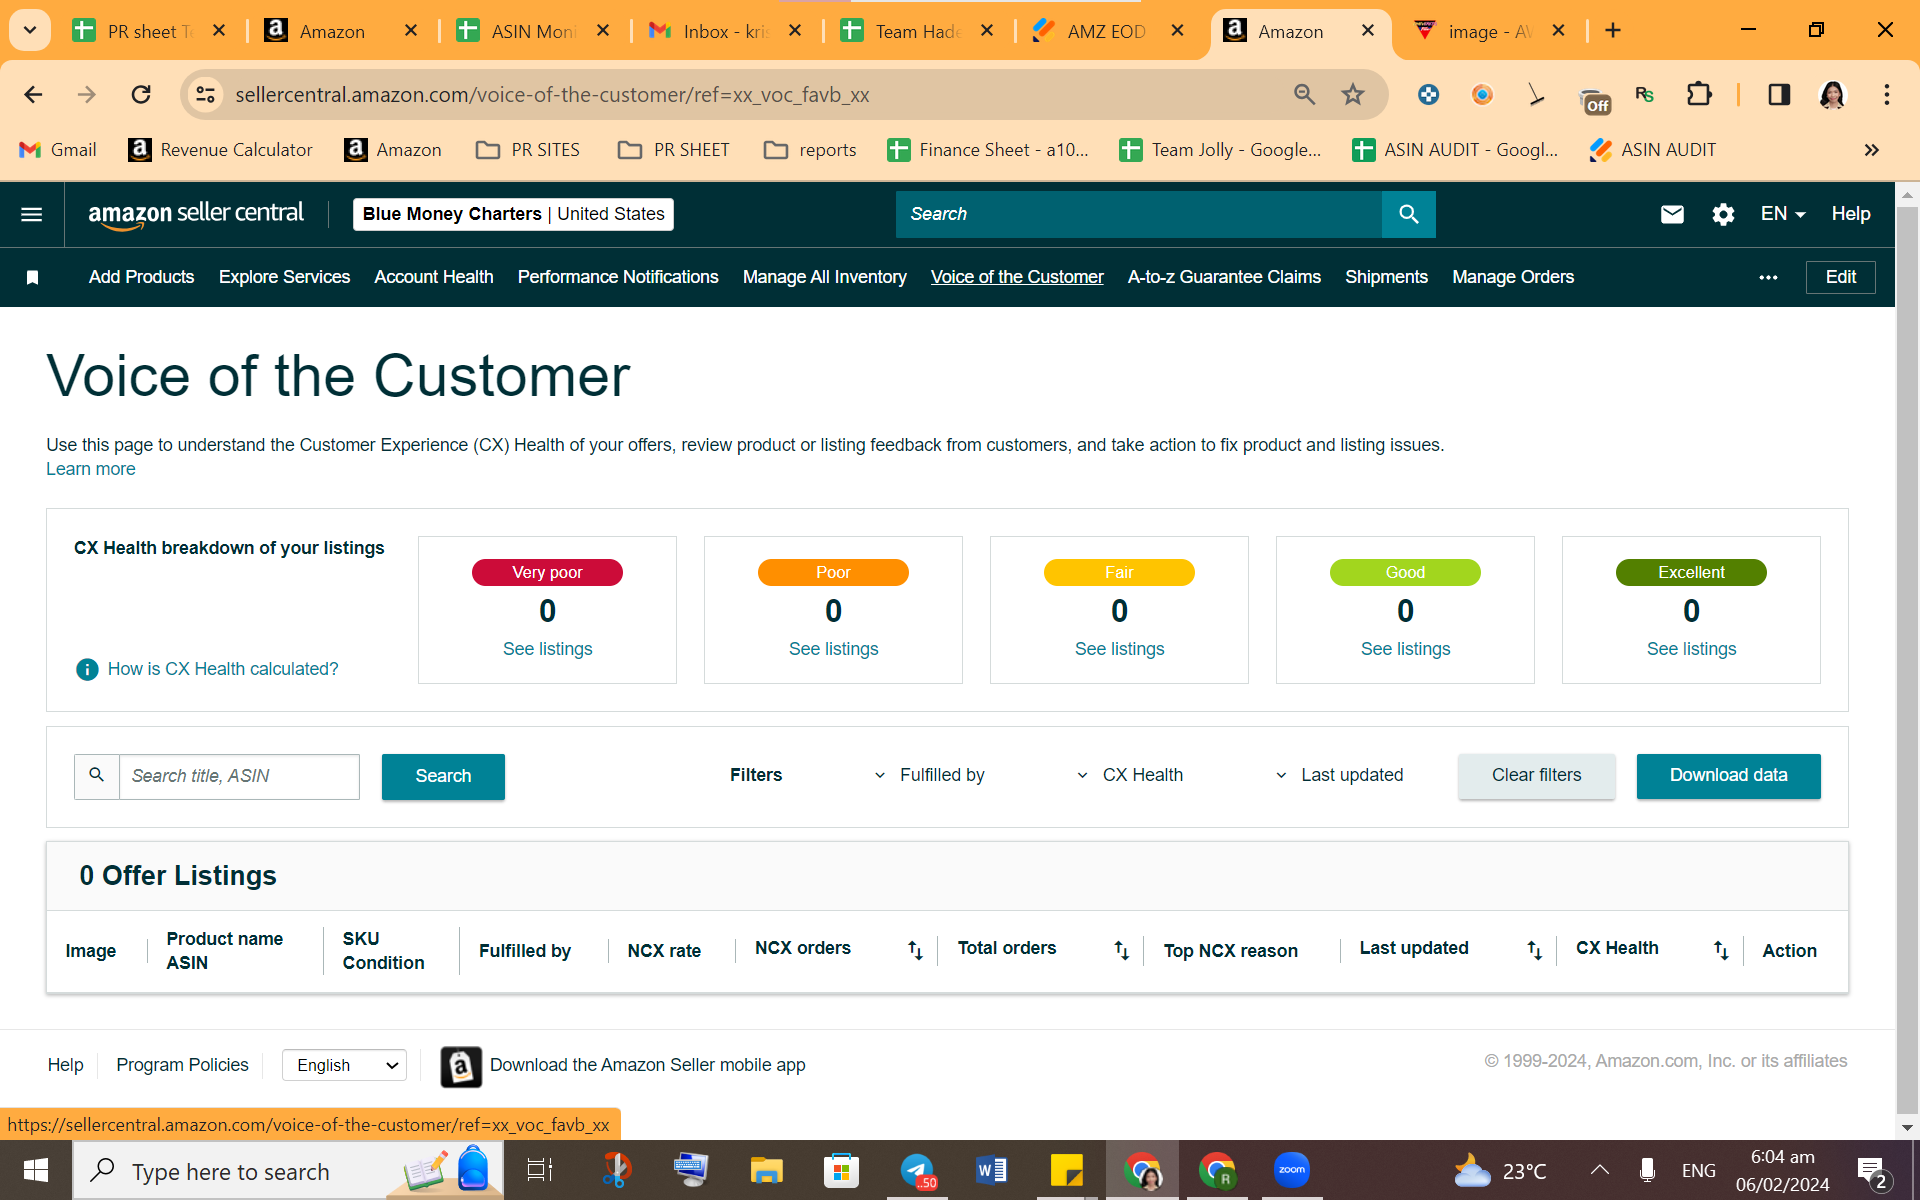This screenshot has height=1200, width=1920.
Task: Click See listings under Very poor
Action: coord(547,649)
